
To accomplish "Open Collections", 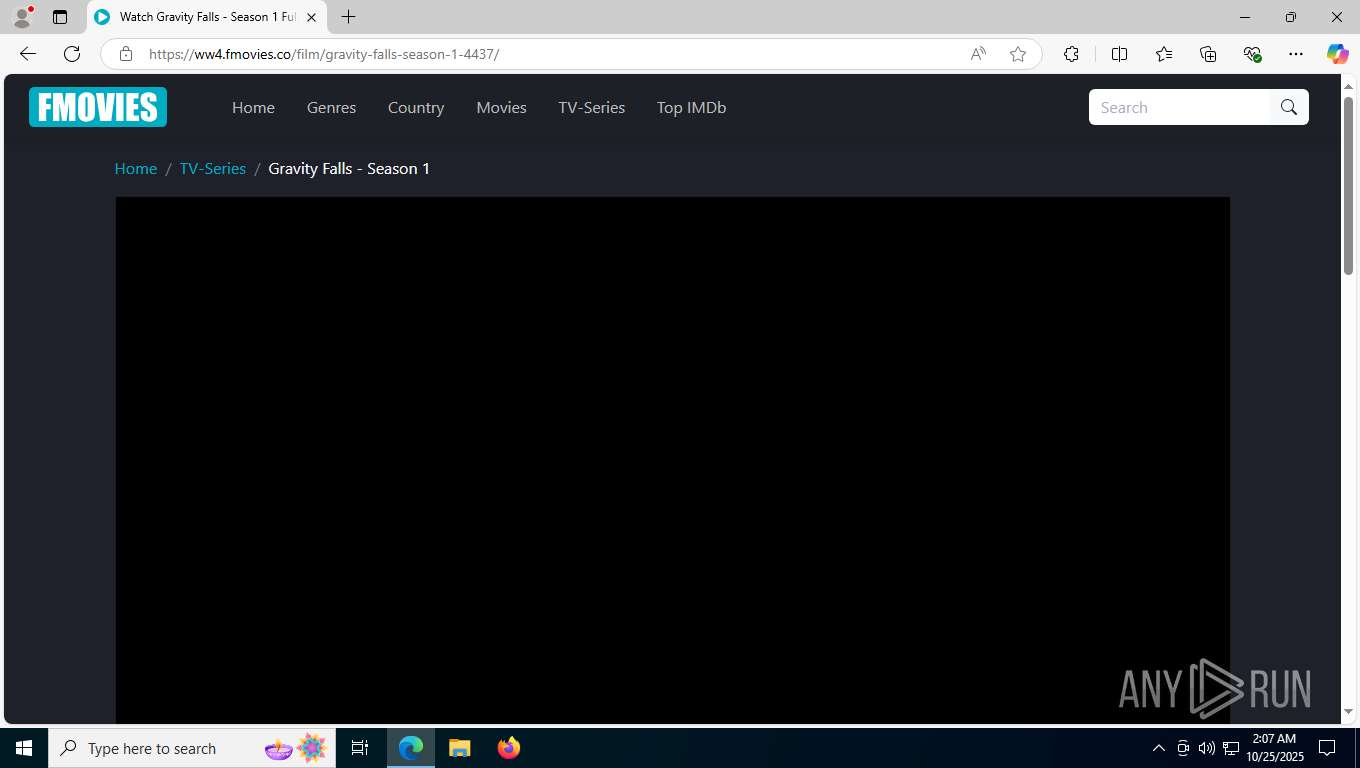I will 1208,54.
